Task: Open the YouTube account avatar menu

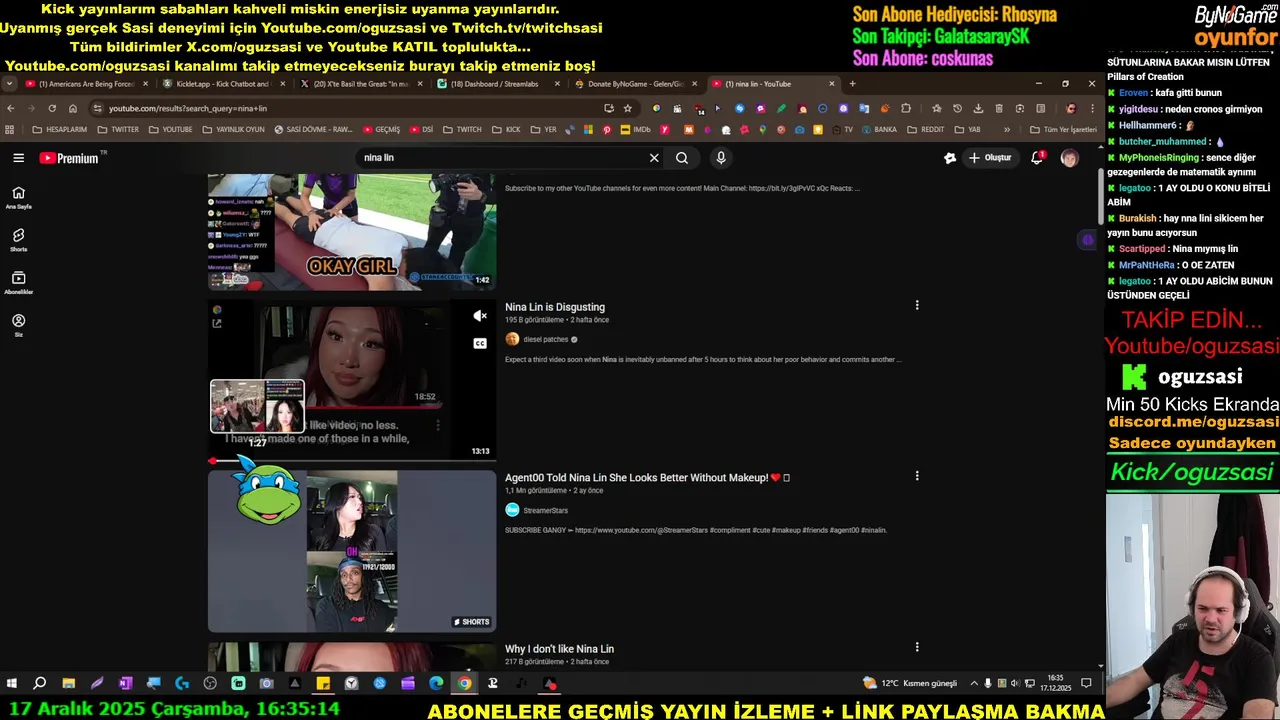Action: [x=1069, y=158]
